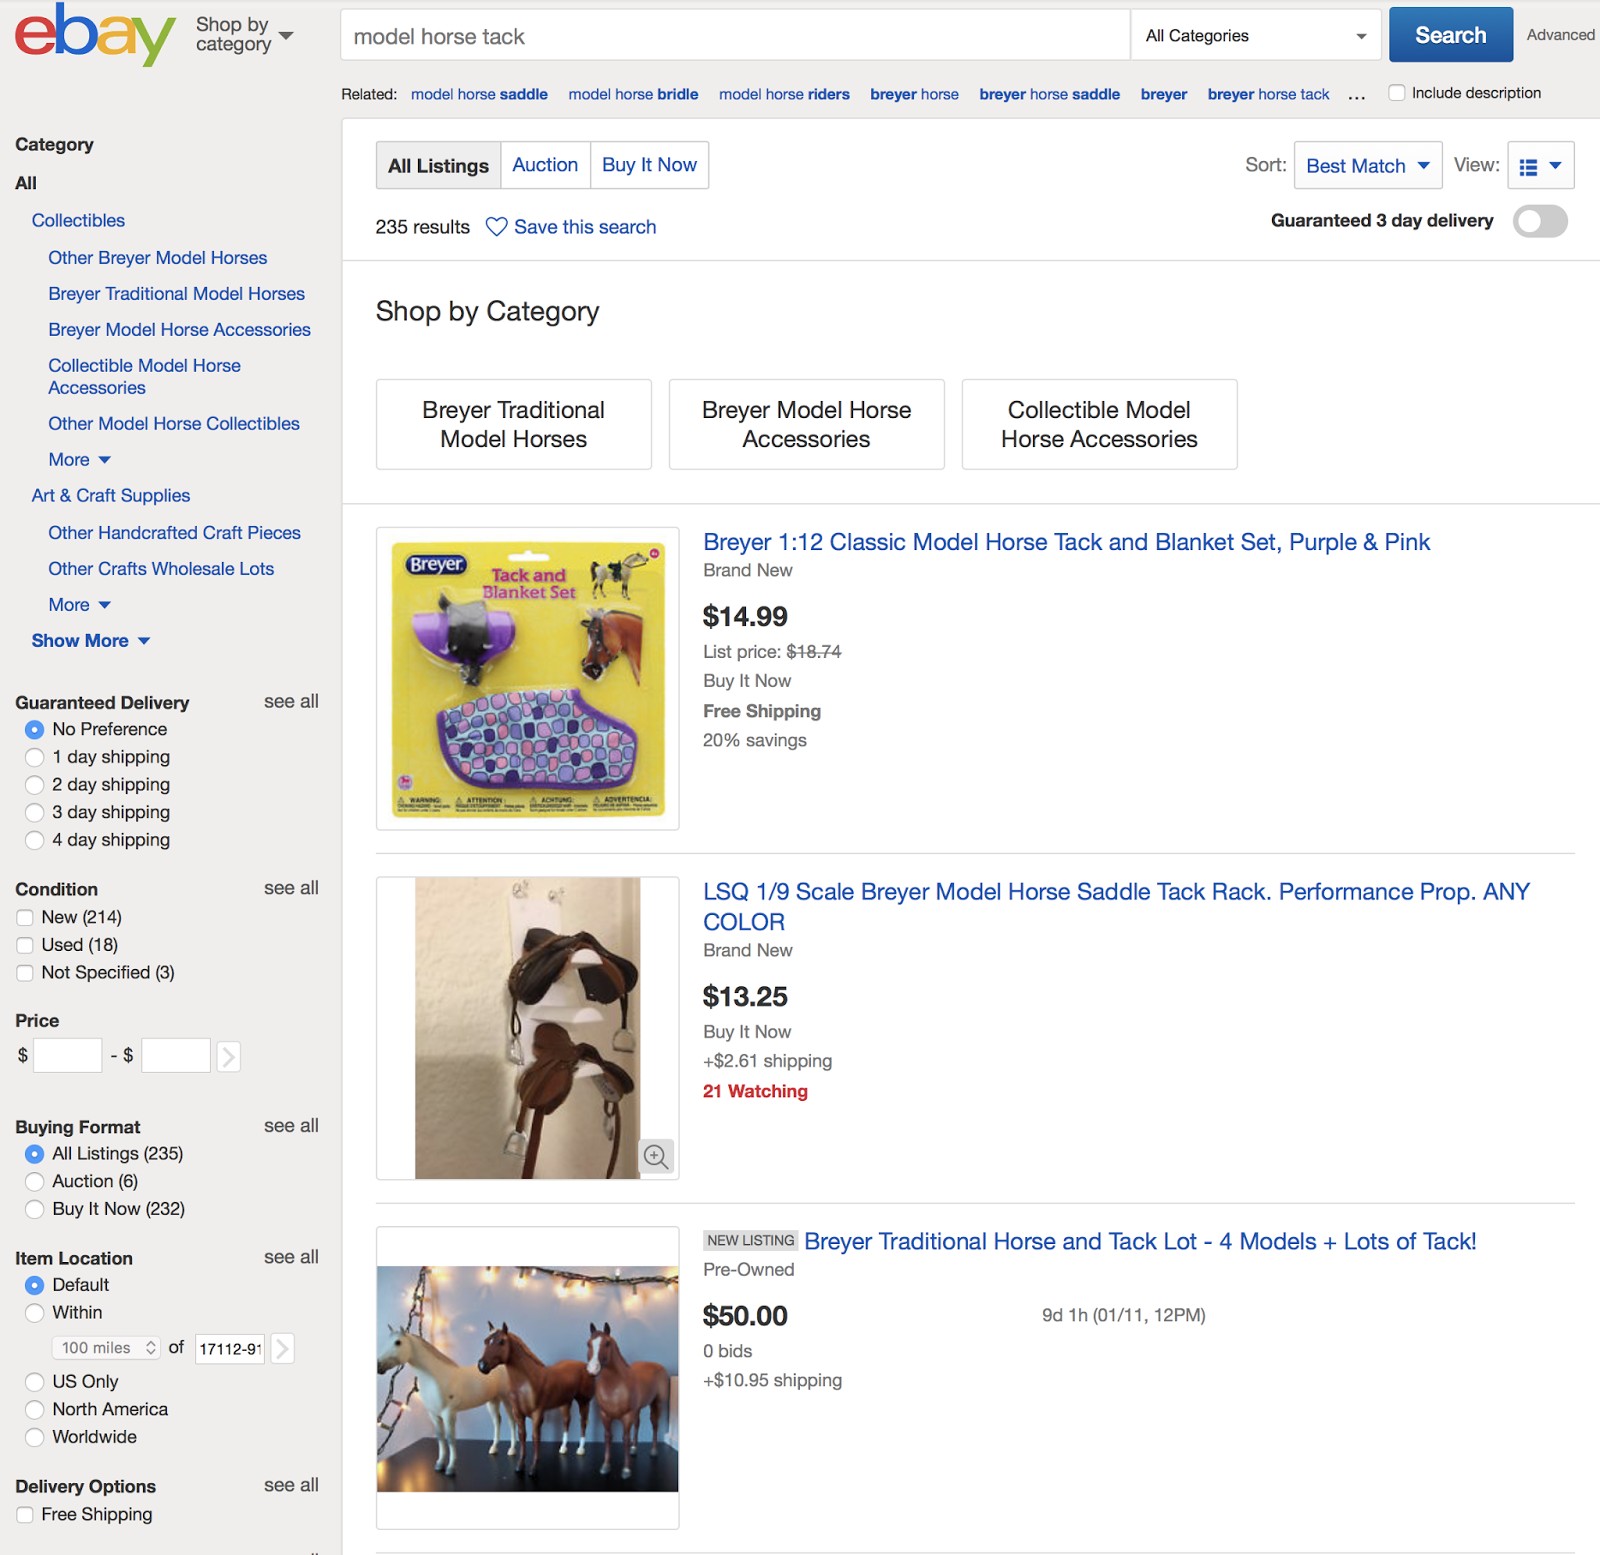Click the magnifier zoom icon on saddle photo
This screenshot has width=1600, height=1555.
click(656, 1157)
